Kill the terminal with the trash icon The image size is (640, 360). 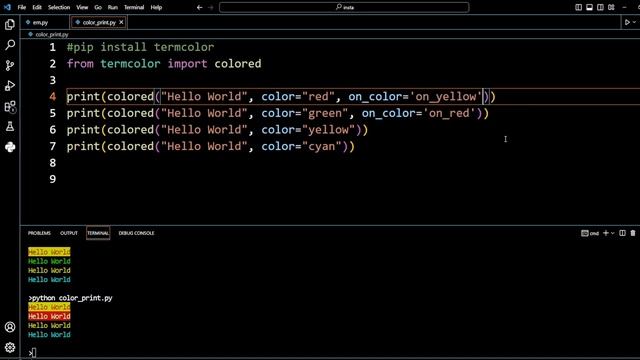click(633, 233)
